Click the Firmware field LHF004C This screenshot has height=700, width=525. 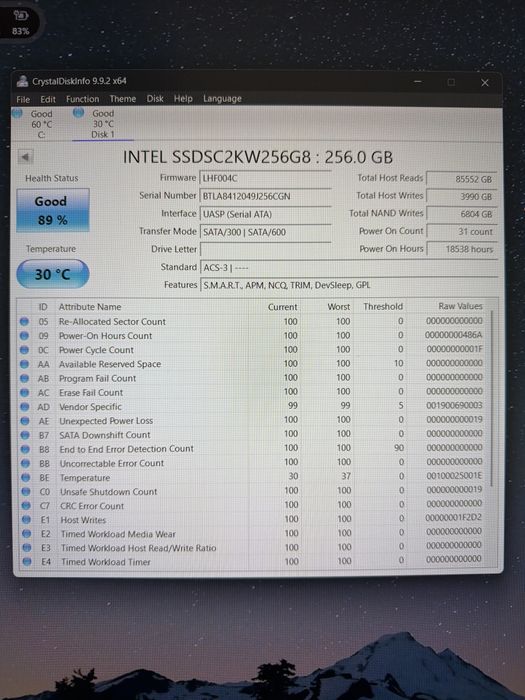click(266, 178)
